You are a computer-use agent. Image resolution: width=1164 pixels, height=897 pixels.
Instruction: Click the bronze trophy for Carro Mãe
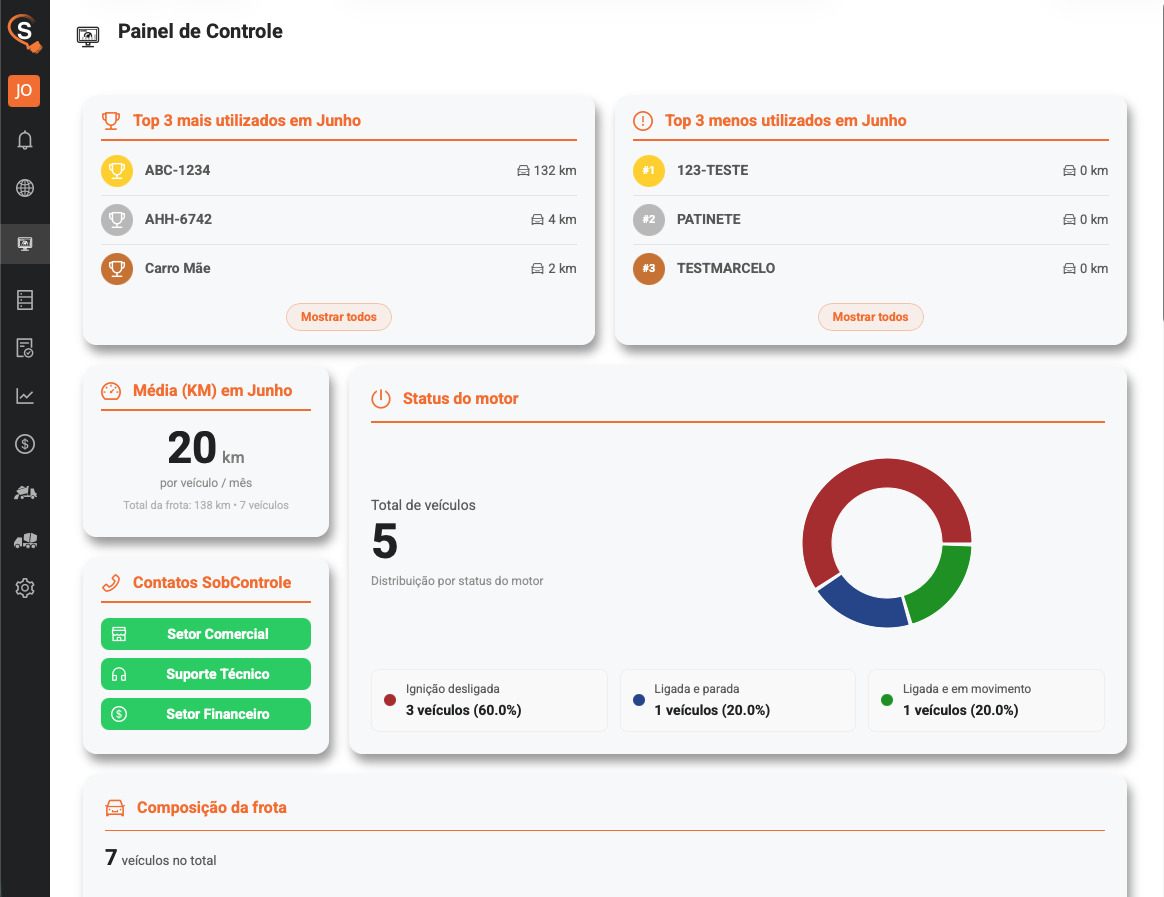117,269
